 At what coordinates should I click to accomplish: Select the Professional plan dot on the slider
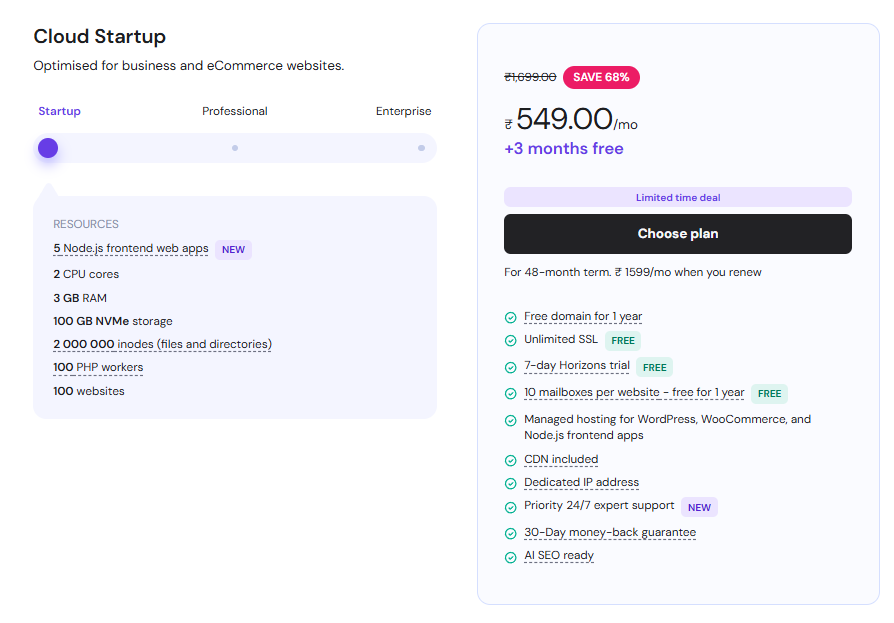[235, 147]
